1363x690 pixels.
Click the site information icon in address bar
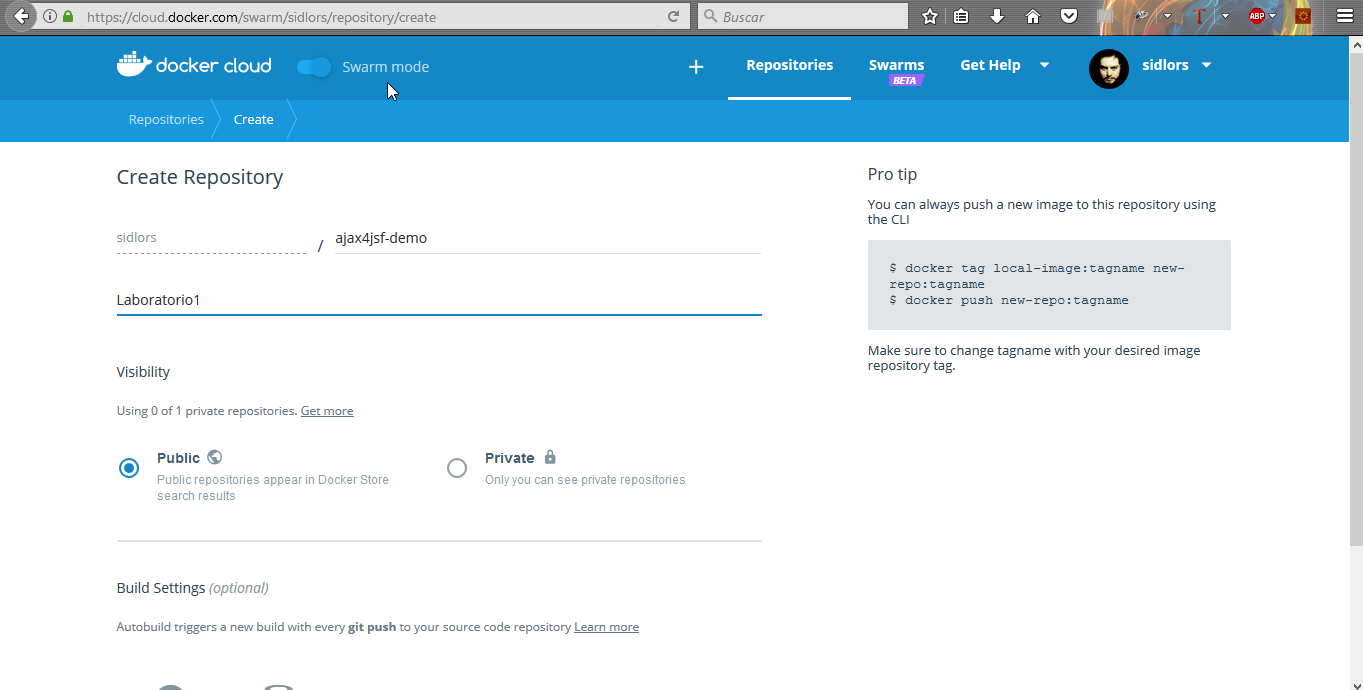[50, 17]
